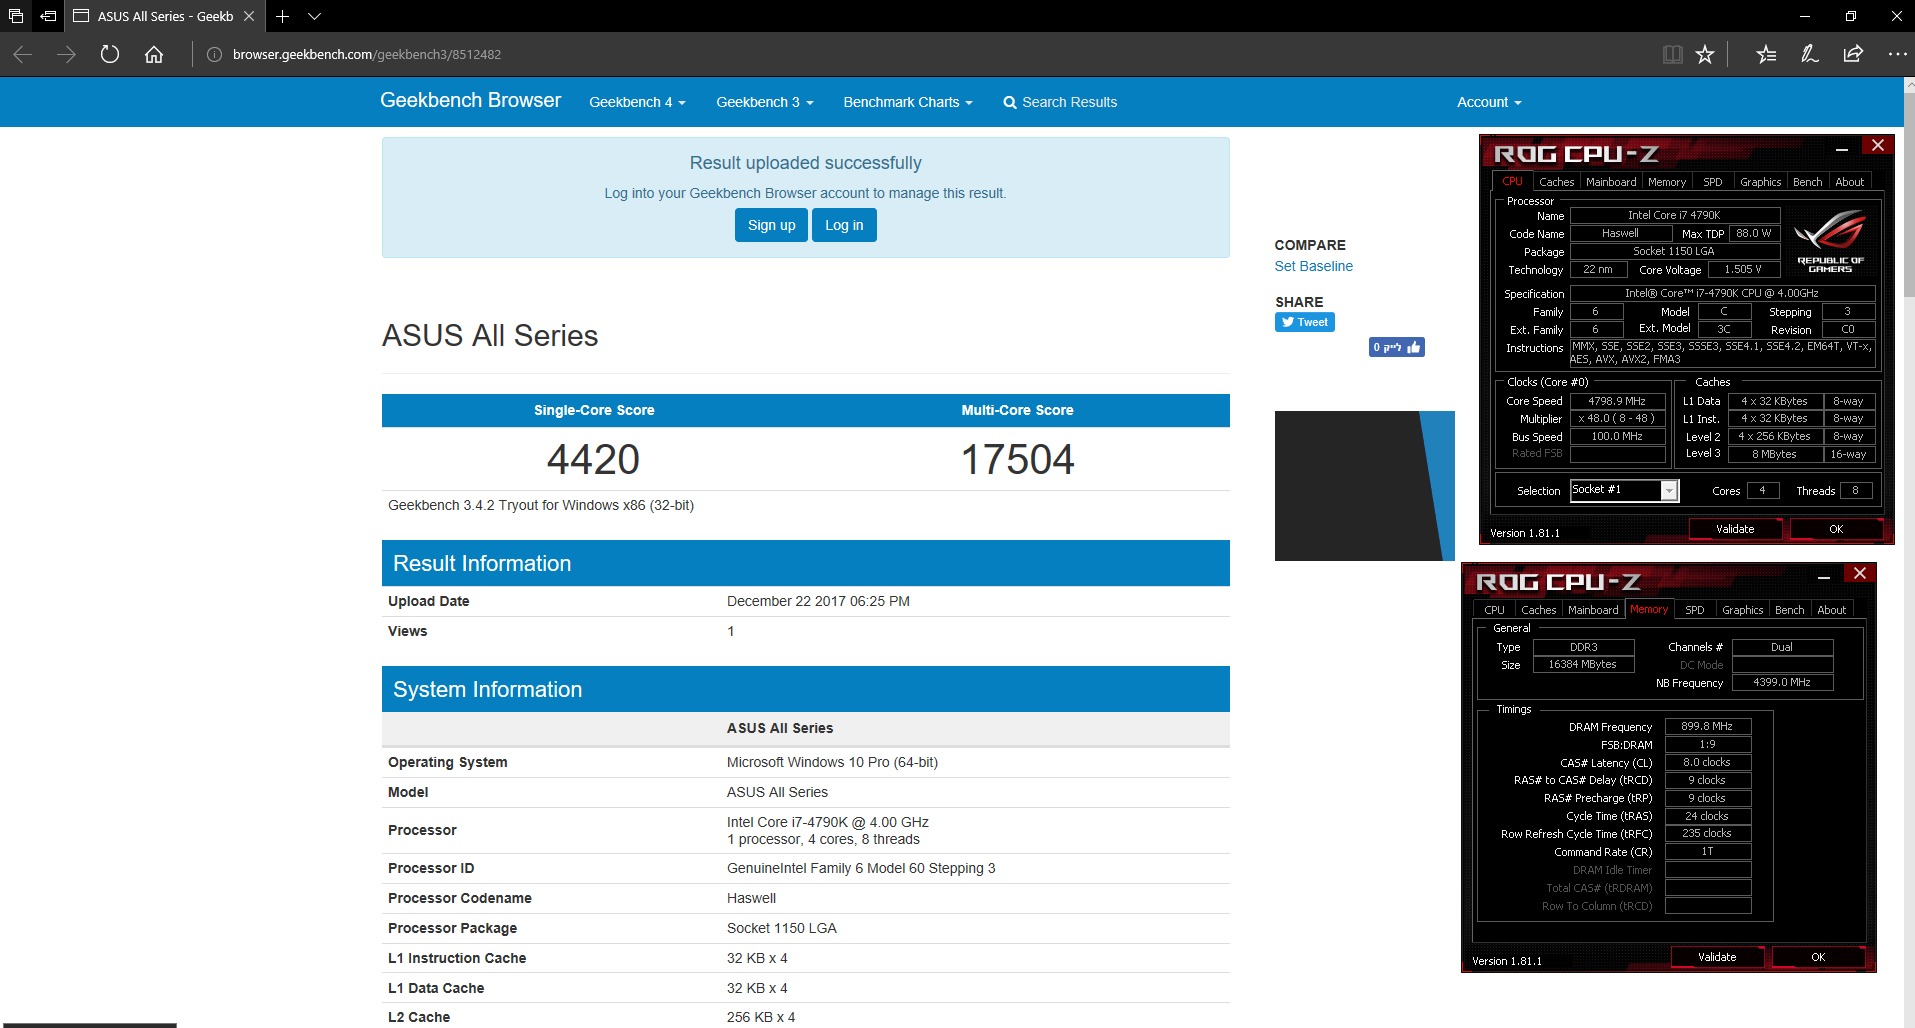Viewport: 1915px width, 1028px height.
Task: Click DRAM Frequency 899.8 MHz value
Action: click(1707, 727)
